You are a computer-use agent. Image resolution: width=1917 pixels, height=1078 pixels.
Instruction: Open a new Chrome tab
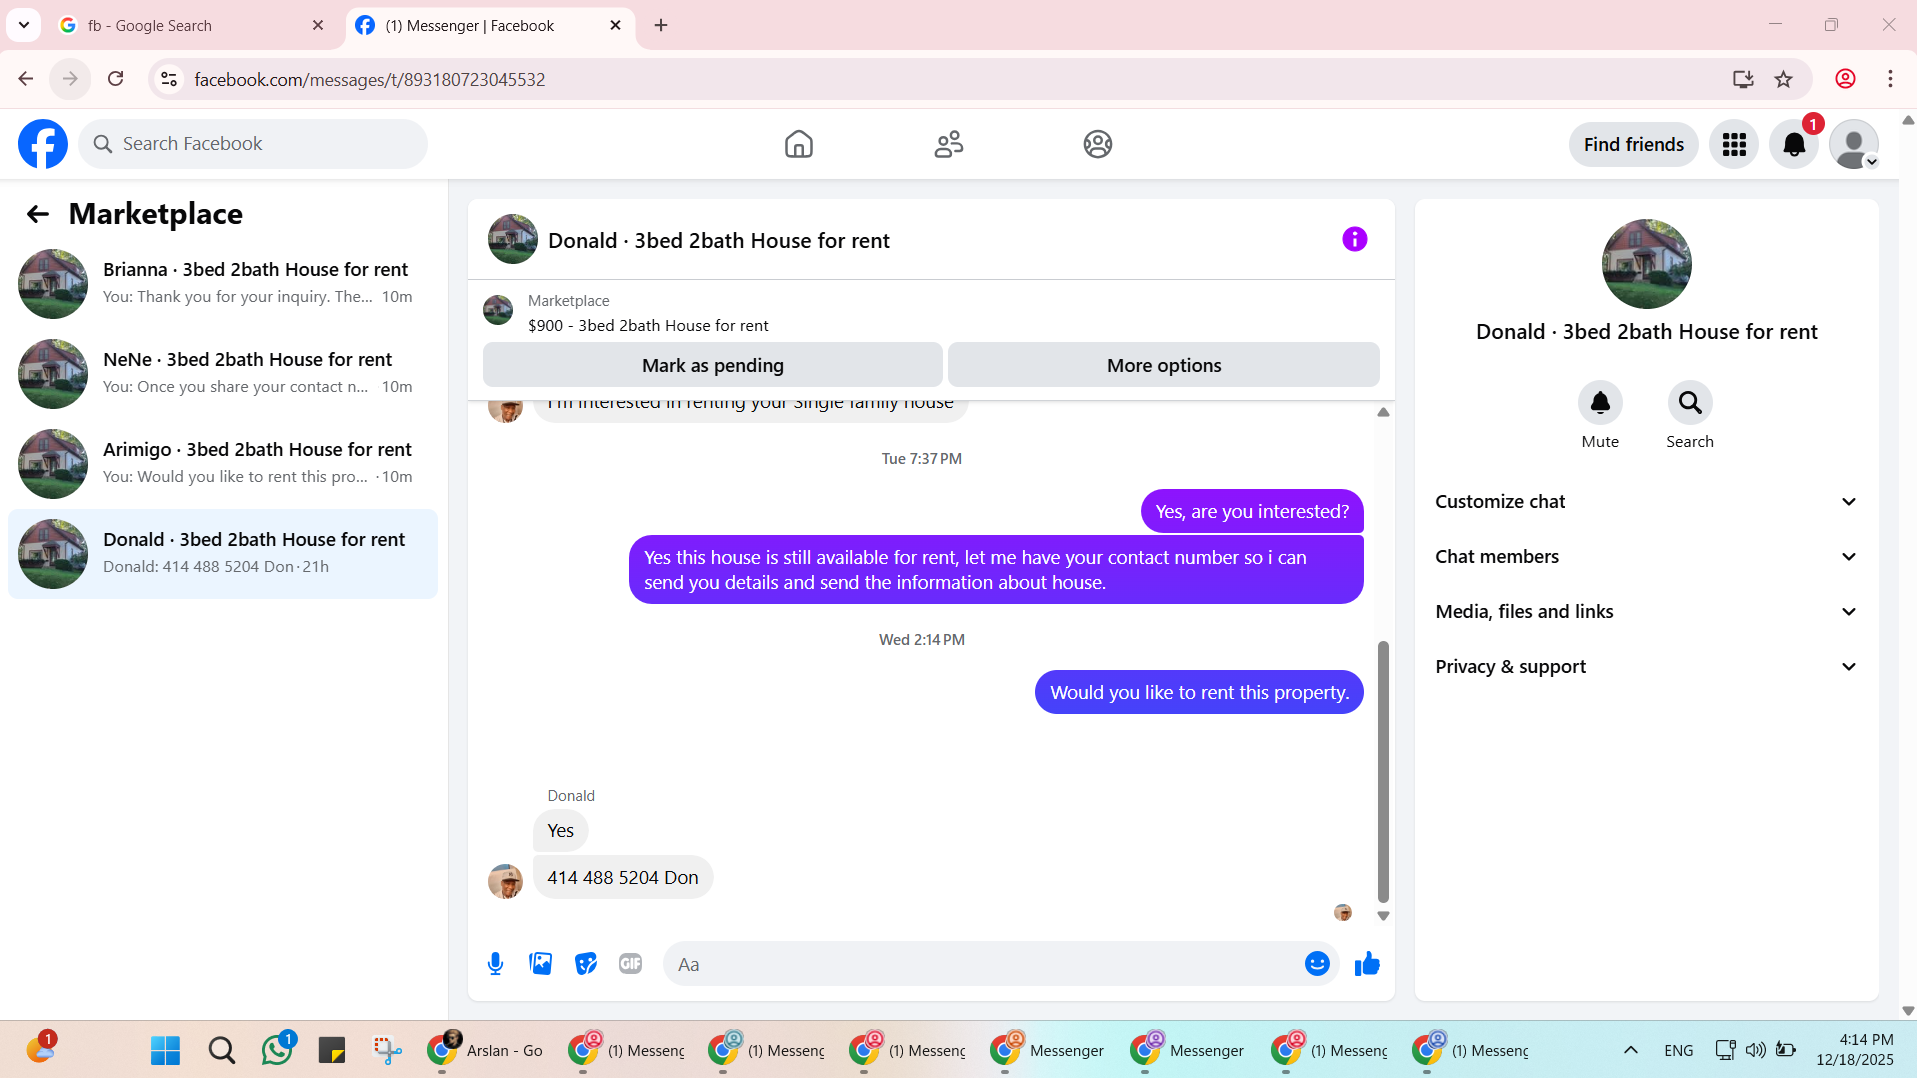(661, 26)
